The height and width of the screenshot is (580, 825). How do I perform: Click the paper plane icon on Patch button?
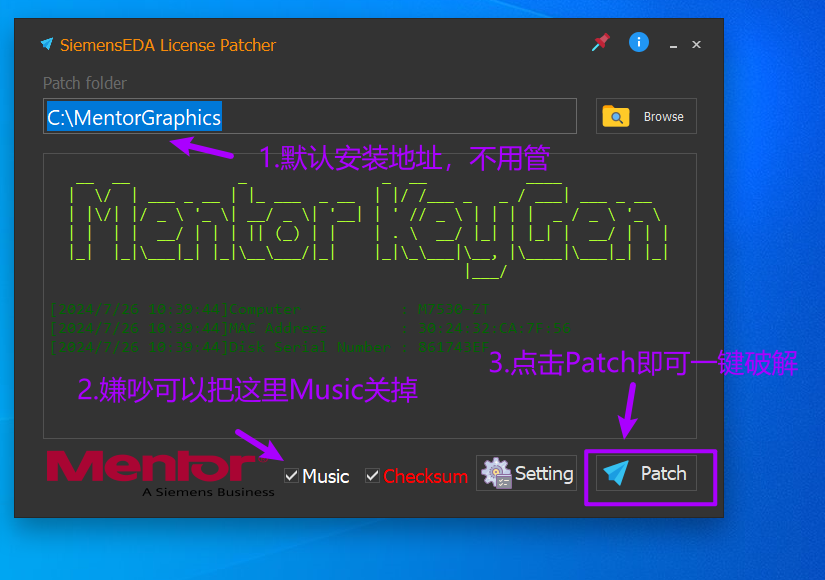coord(616,473)
